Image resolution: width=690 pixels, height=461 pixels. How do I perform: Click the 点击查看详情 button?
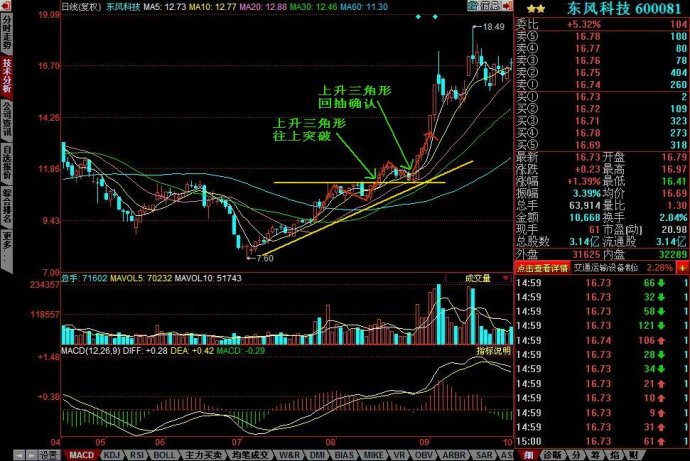(542, 267)
